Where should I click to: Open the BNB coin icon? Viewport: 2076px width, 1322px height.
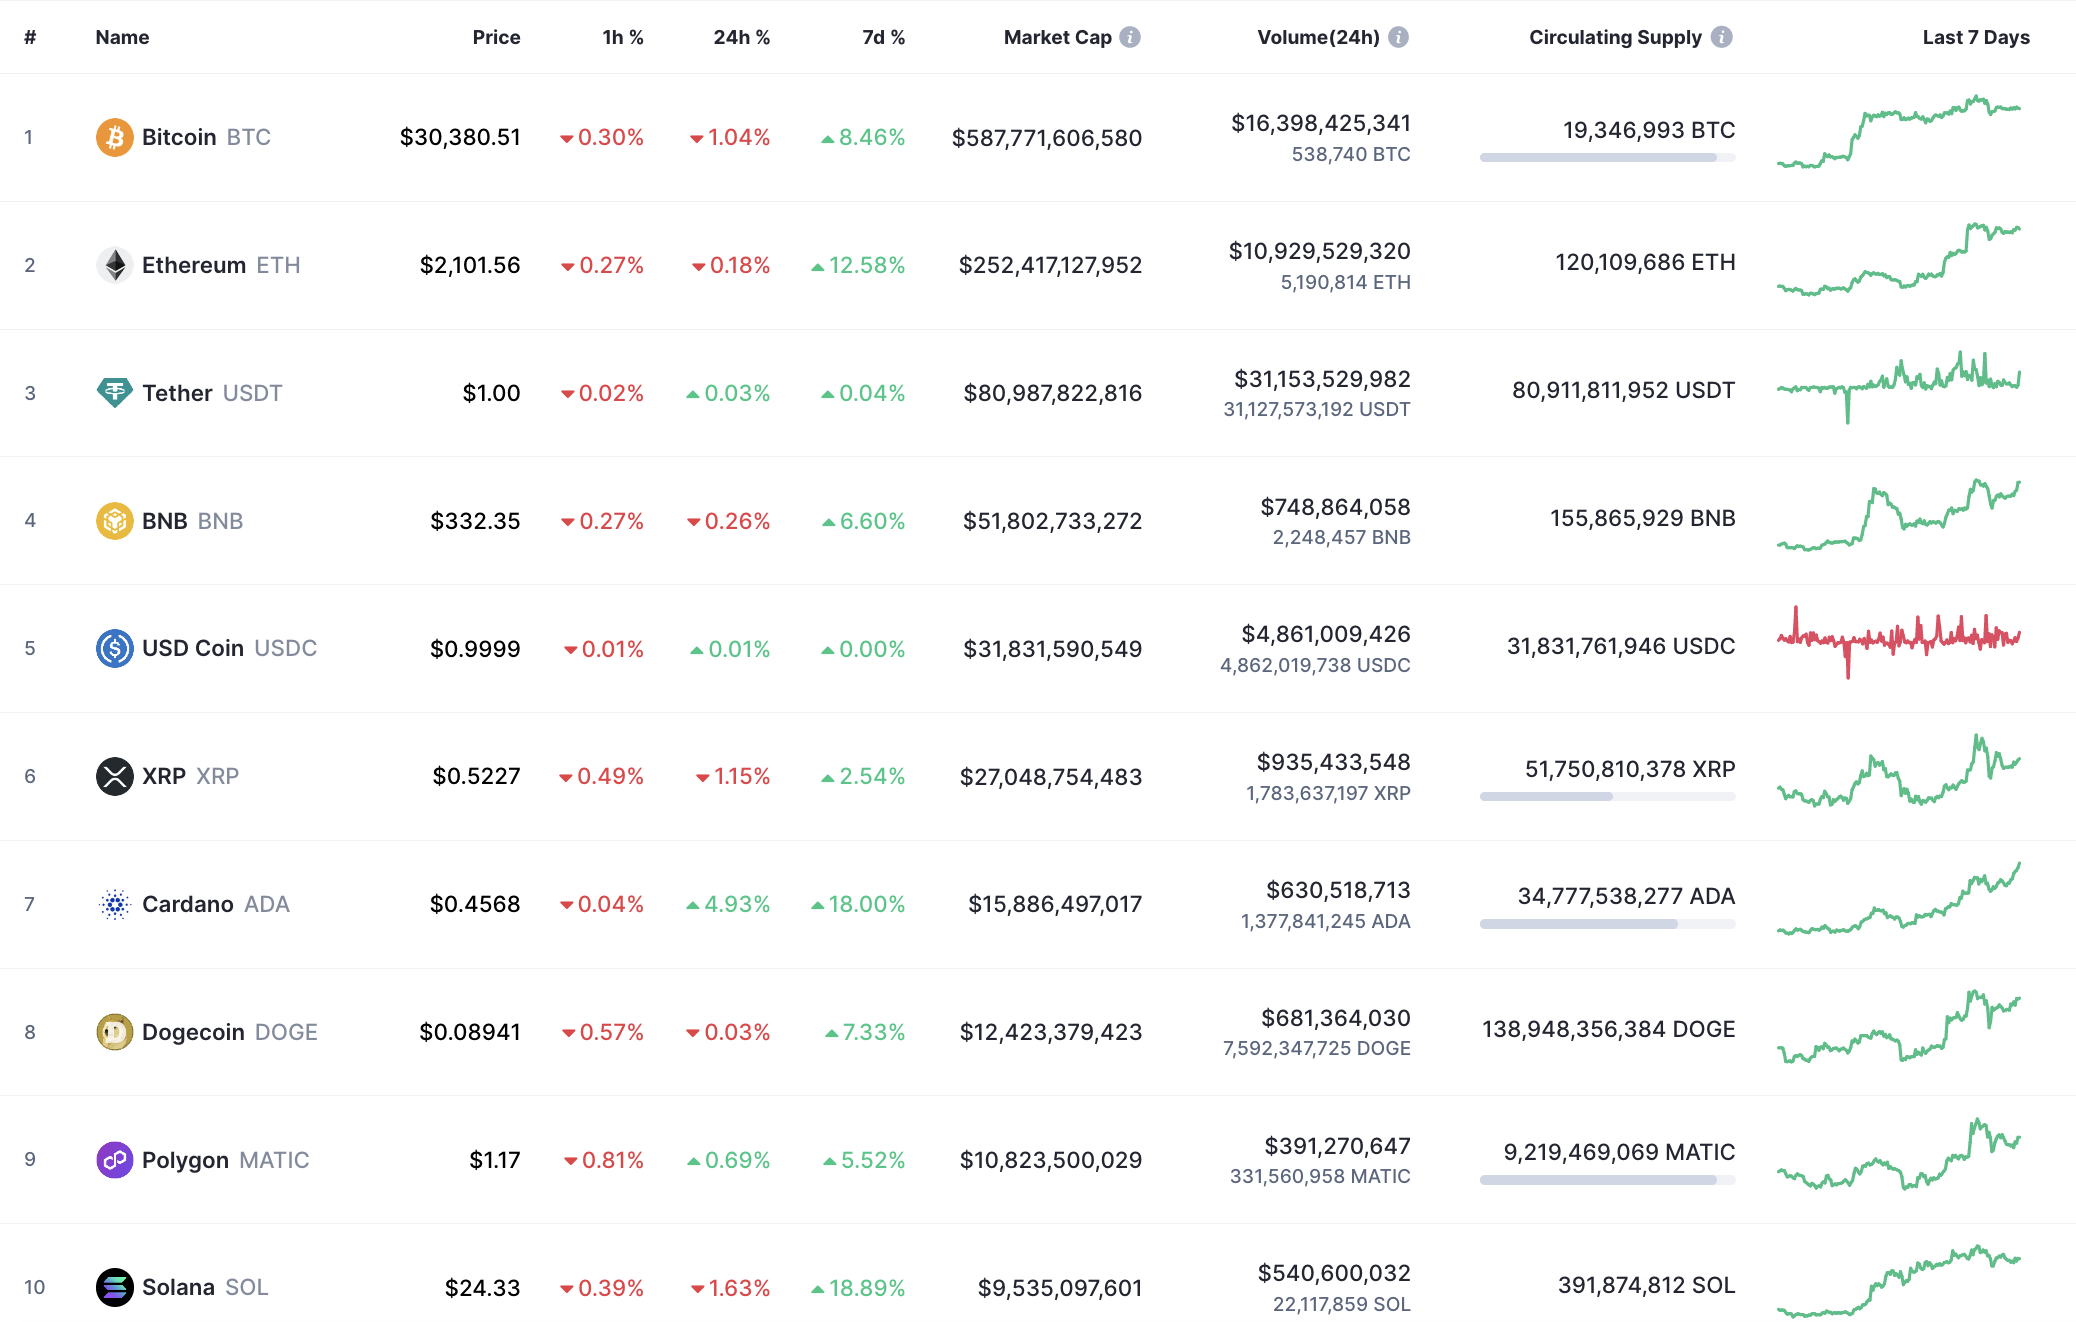point(115,520)
